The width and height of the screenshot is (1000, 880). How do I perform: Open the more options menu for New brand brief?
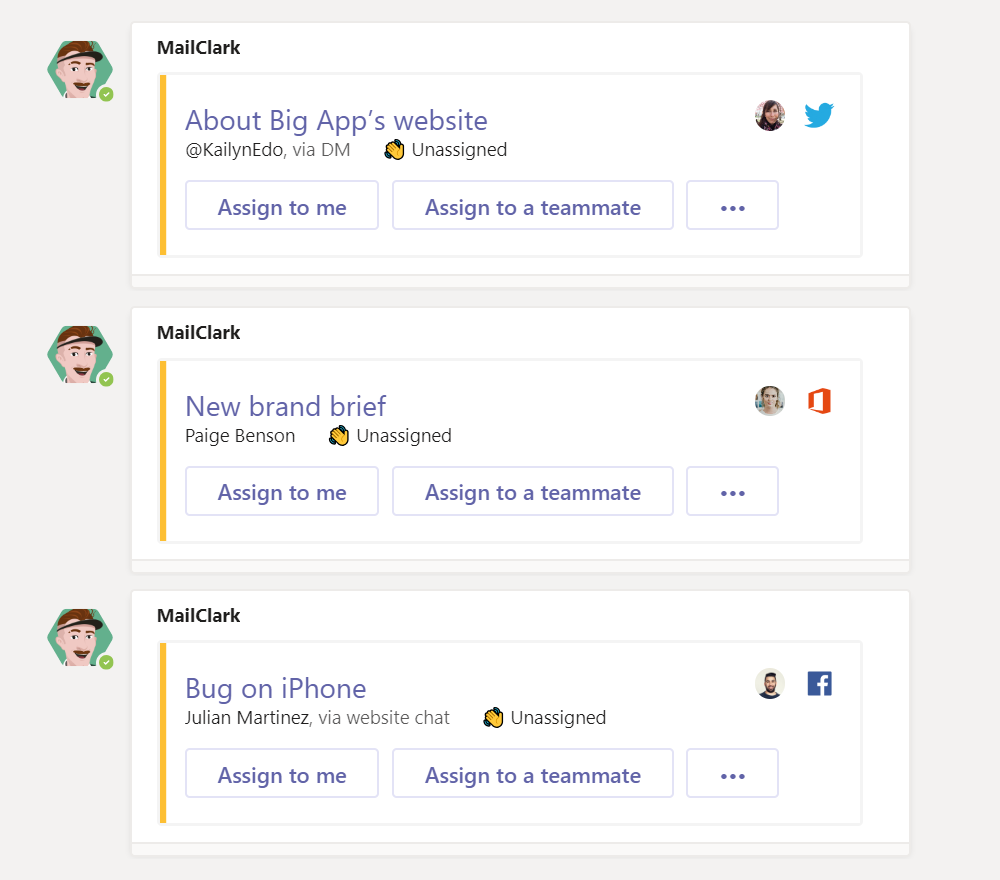(x=732, y=491)
